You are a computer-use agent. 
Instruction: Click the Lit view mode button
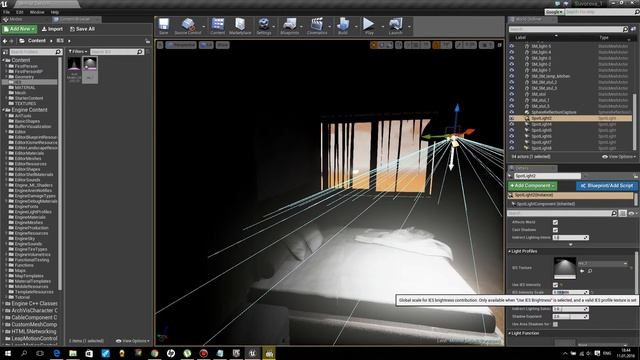coord(206,45)
